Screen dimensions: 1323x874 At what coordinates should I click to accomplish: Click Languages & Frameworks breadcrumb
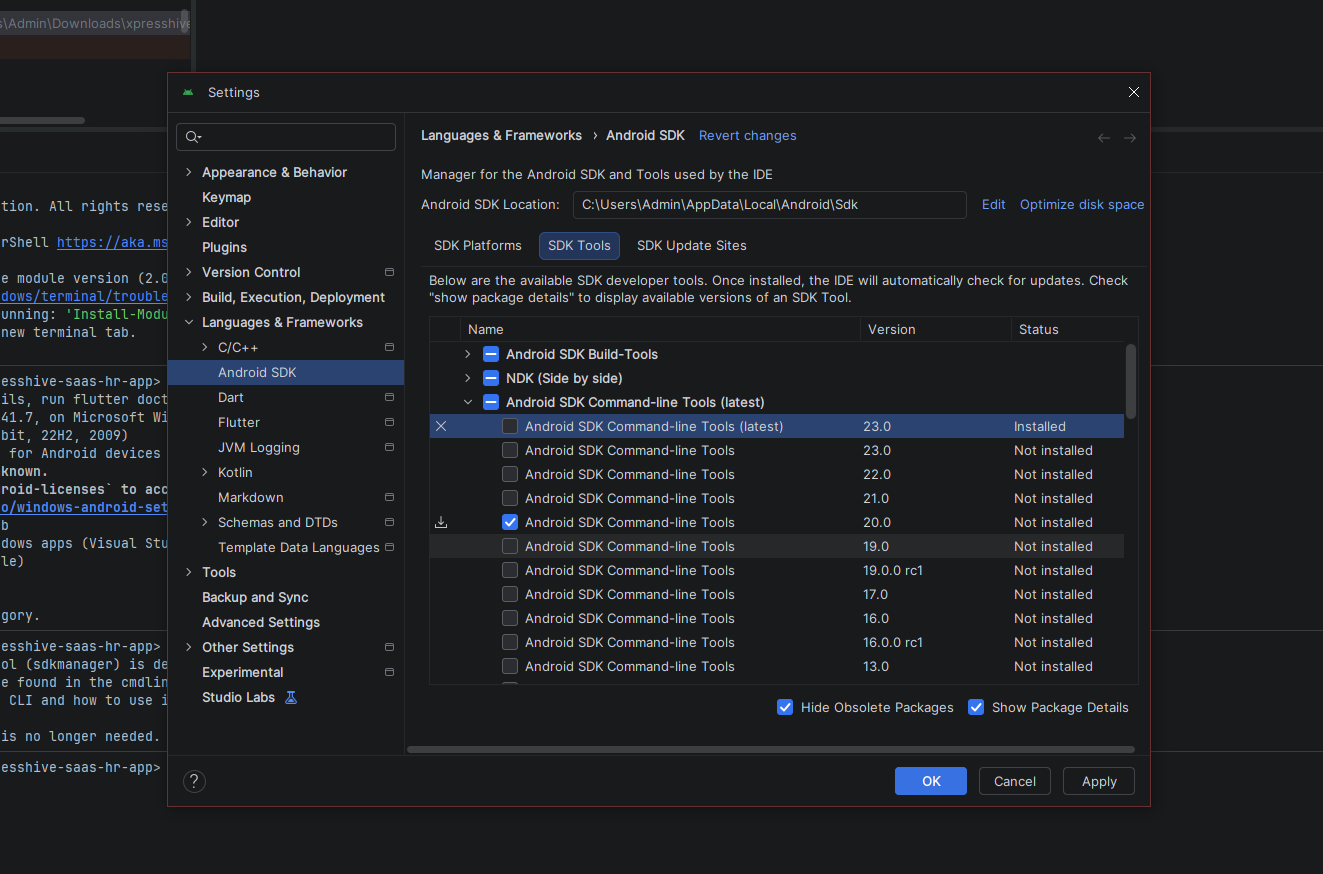point(501,135)
